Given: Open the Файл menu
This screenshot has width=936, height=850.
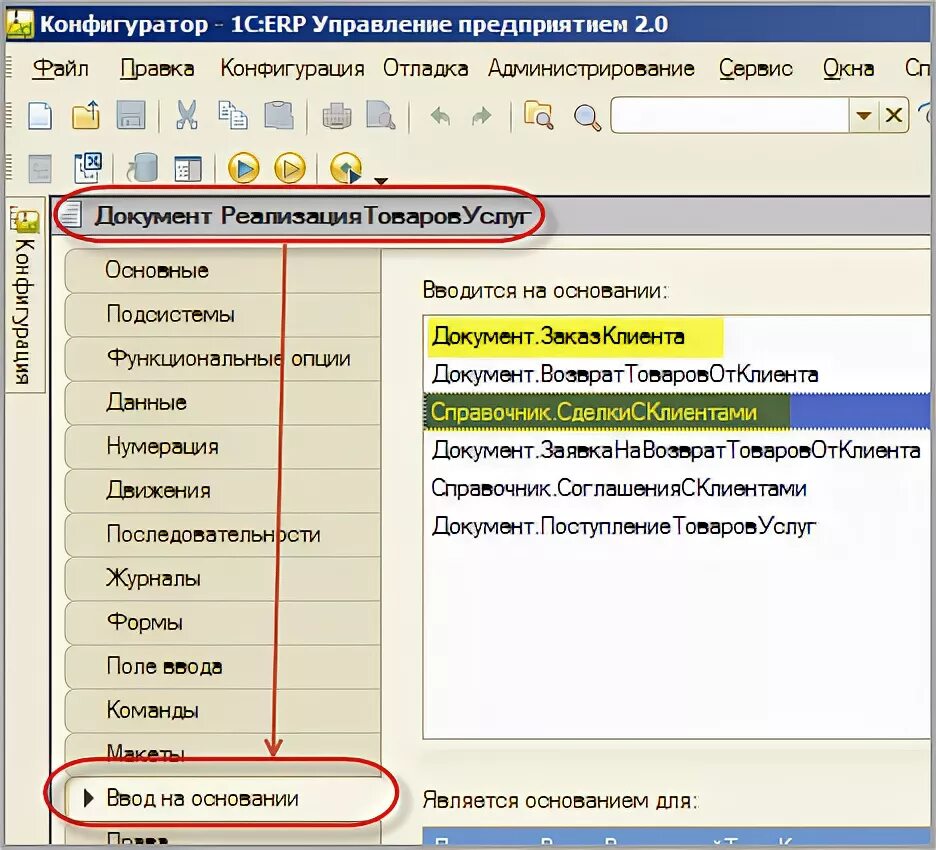Looking at the screenshot, I should pyautogui.click(x=60, y=68).
